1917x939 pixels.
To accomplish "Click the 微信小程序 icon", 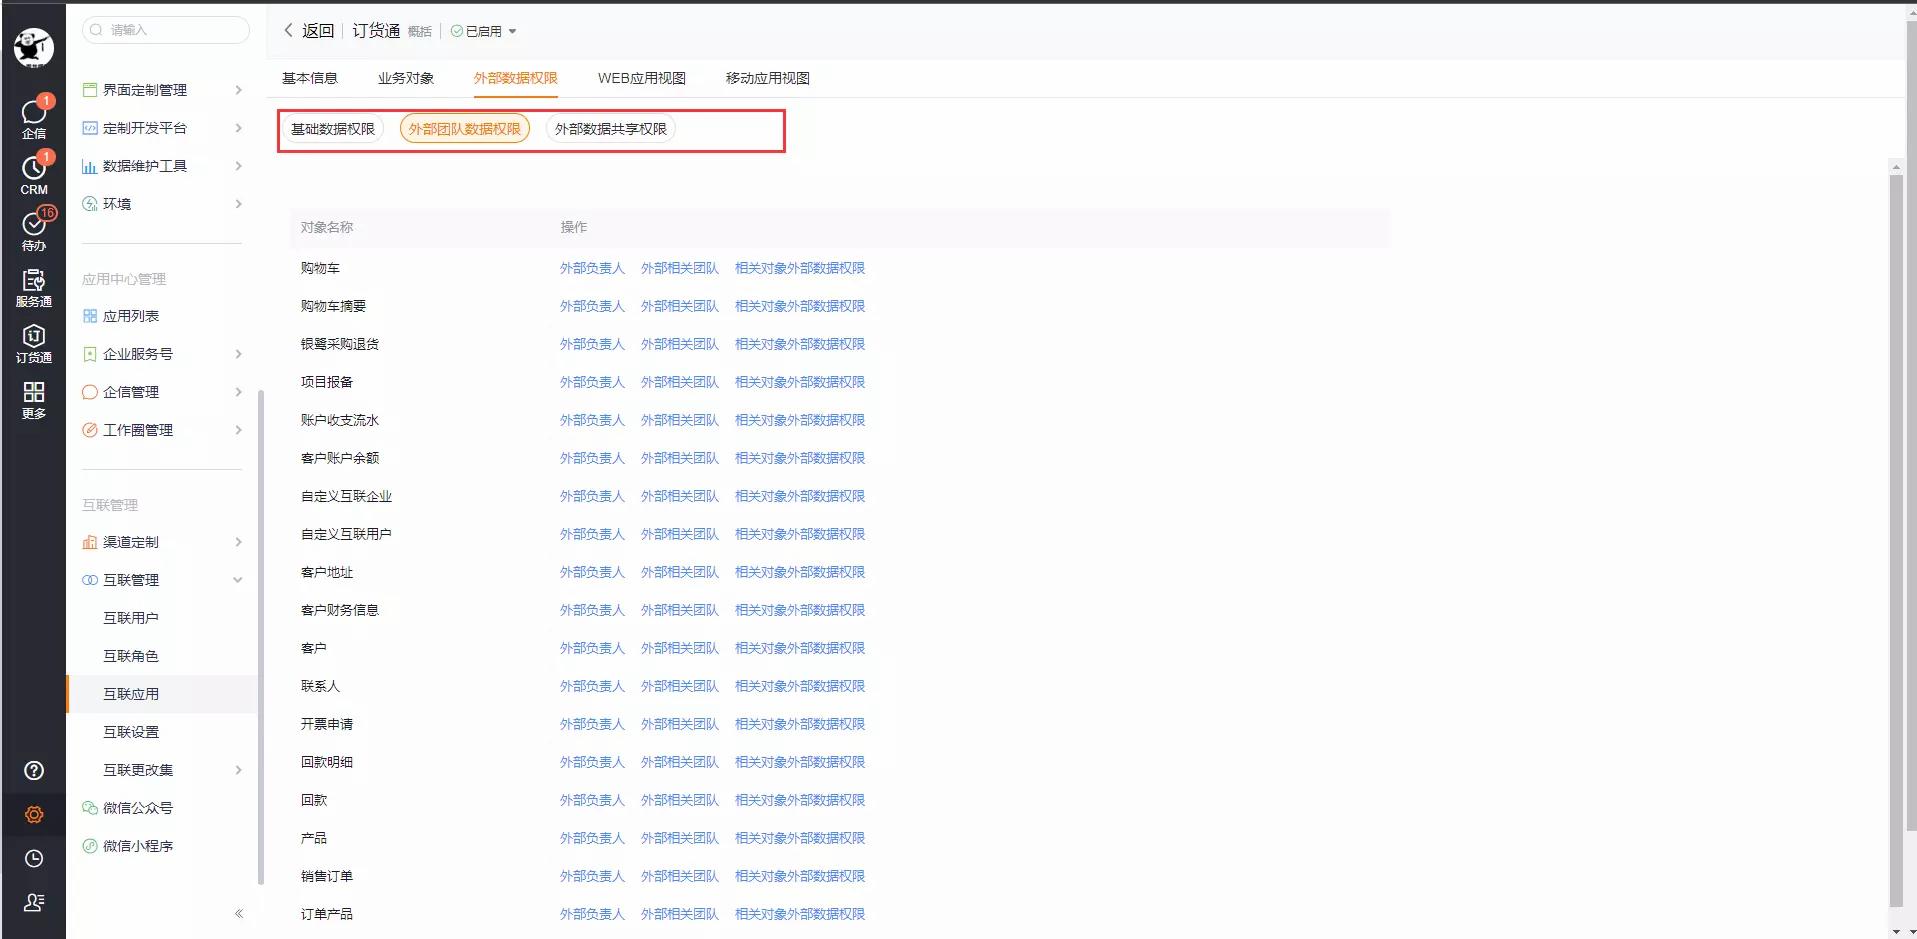I will (89, 846).
